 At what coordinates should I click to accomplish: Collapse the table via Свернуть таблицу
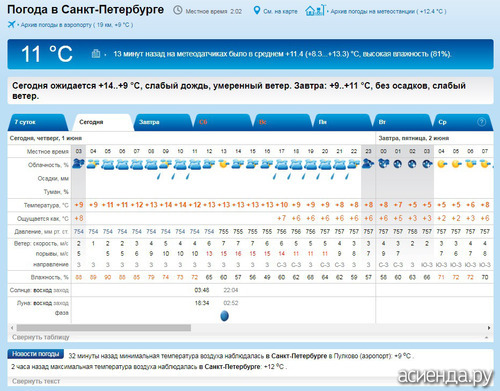(41, 337)
